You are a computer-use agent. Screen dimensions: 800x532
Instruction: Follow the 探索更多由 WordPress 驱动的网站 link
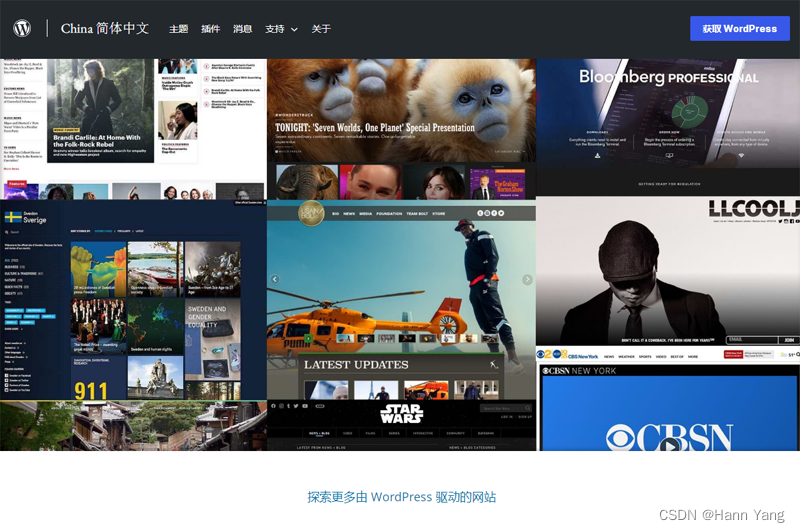(x=401, y=497)
